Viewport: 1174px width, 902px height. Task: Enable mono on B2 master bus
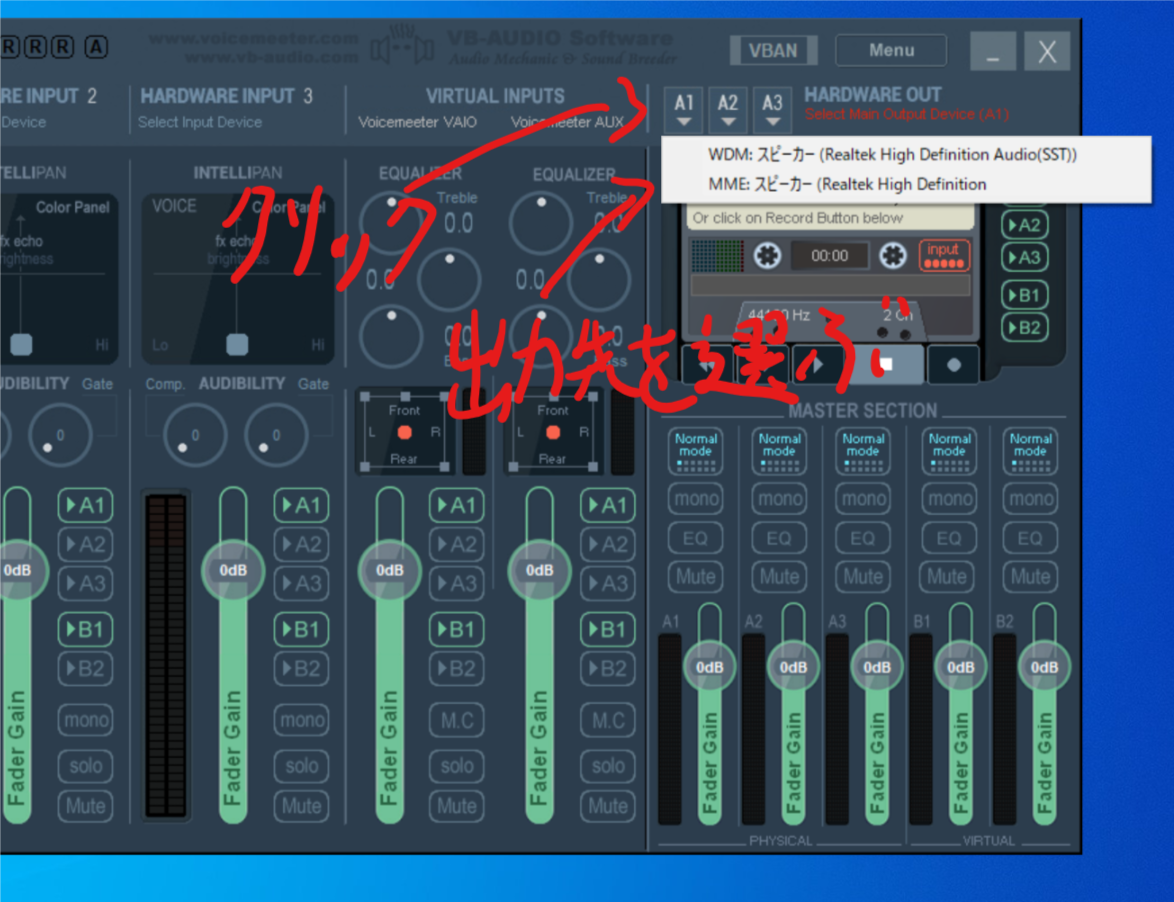click(x=1030, y=499)
